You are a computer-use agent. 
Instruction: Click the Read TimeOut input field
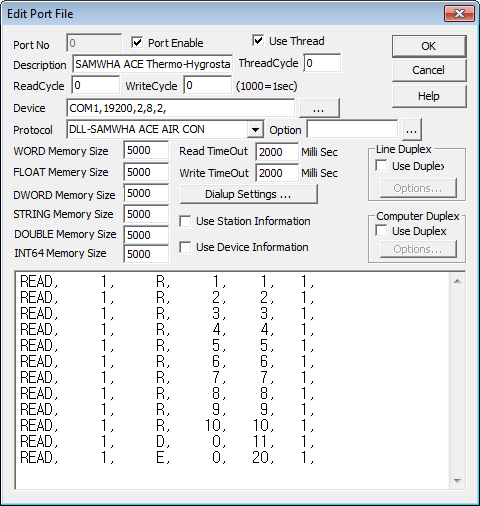pos(277,152)
